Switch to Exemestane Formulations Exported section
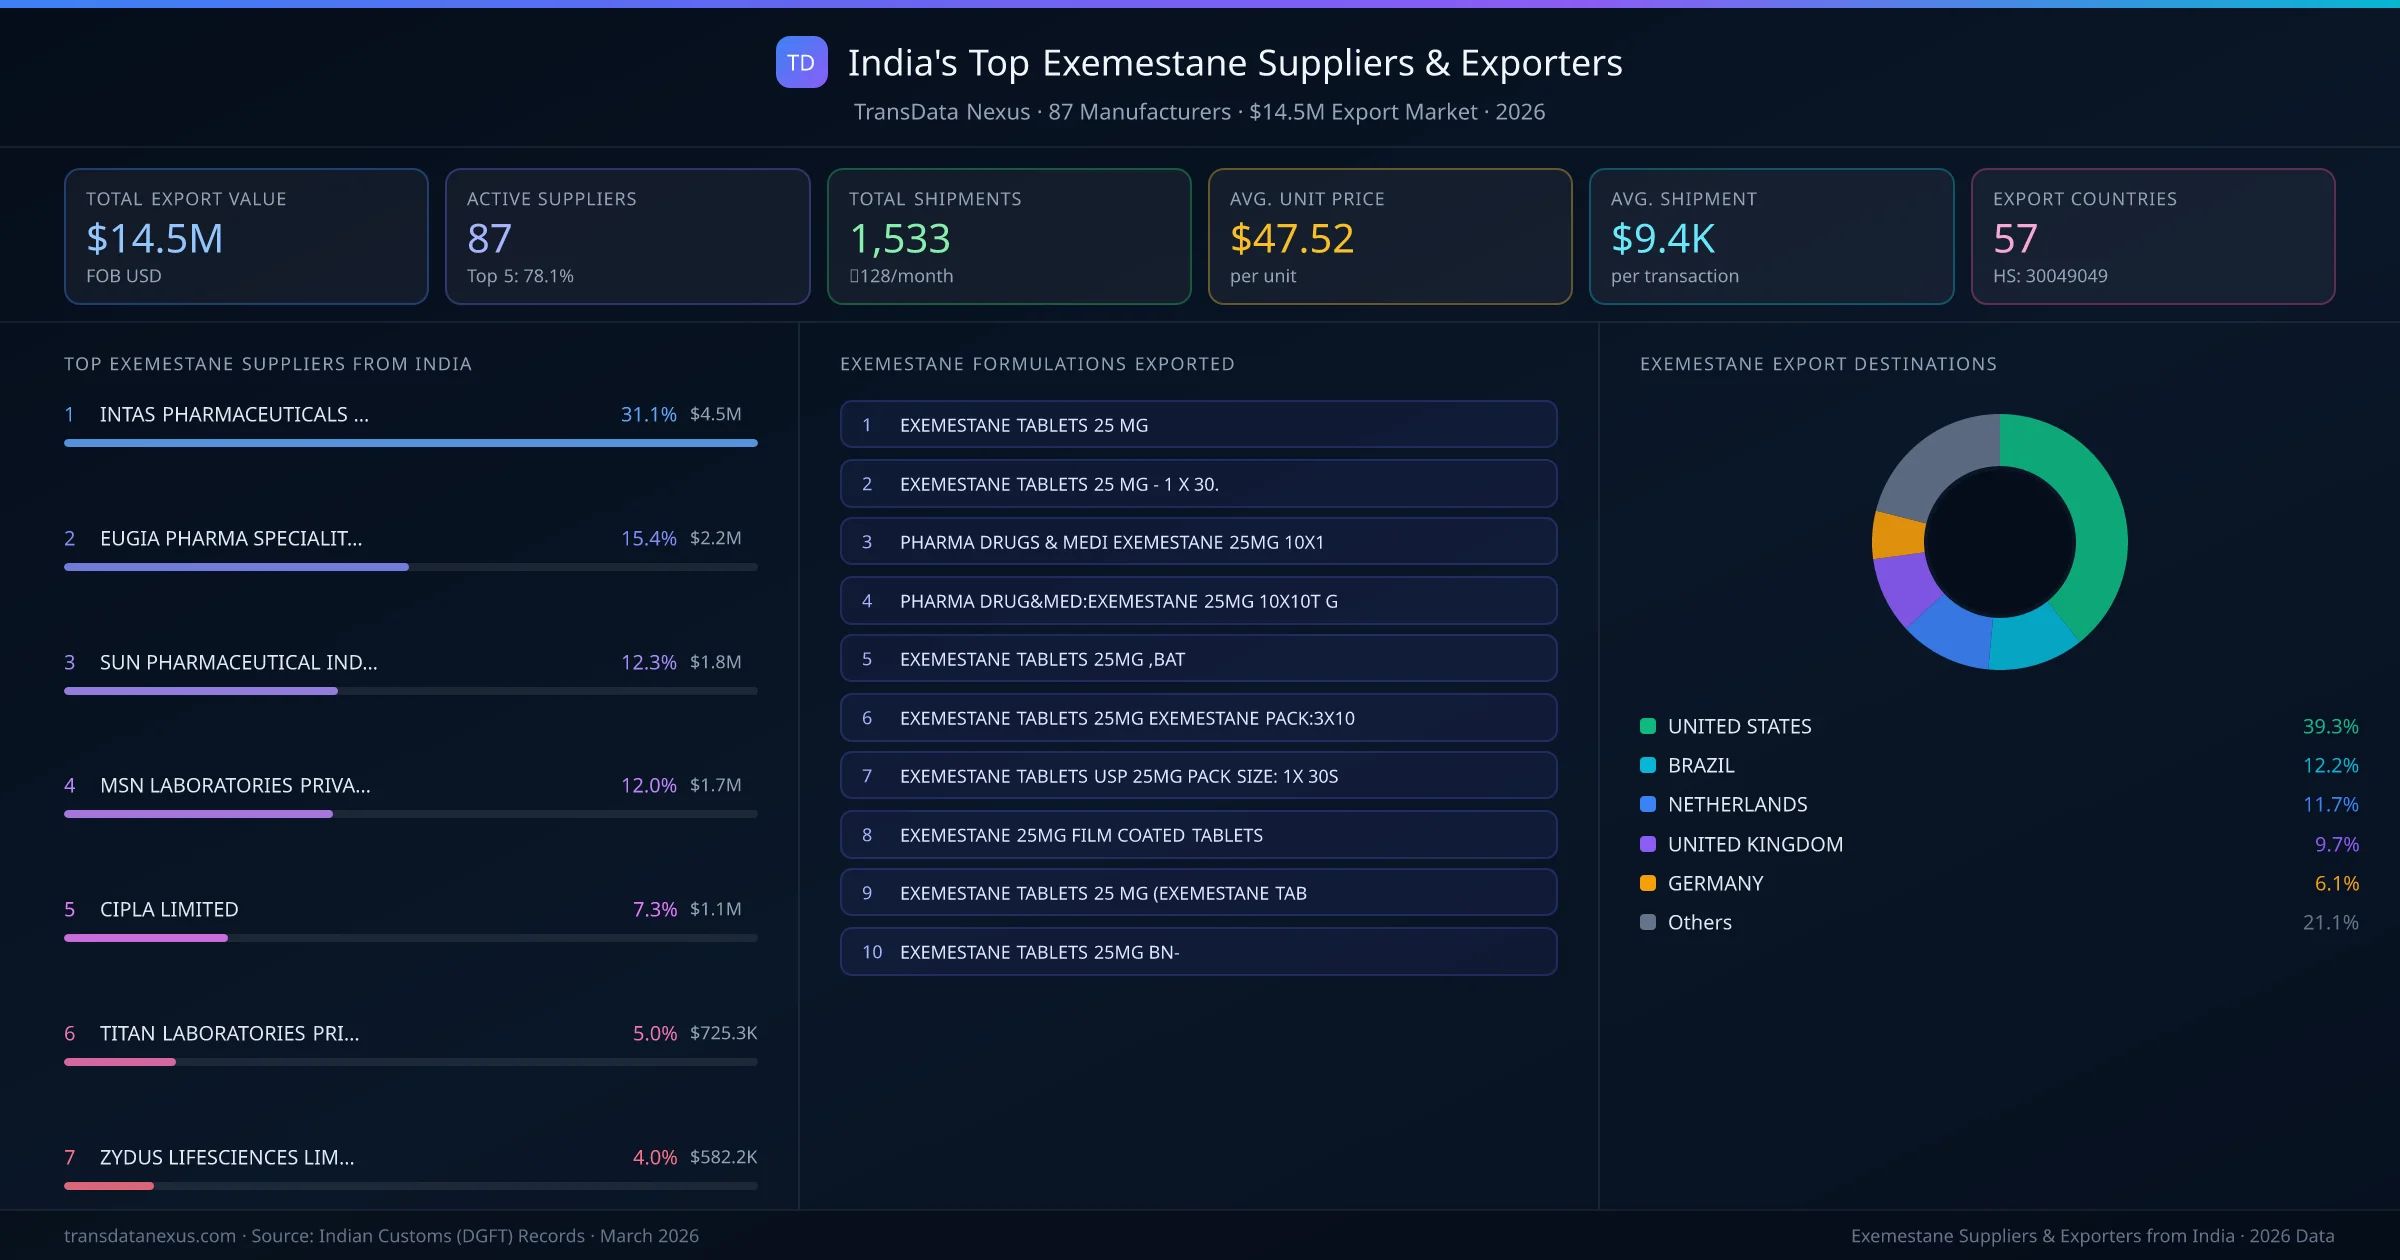This screenshot has height=1260, width=2400. [1038, 364]
